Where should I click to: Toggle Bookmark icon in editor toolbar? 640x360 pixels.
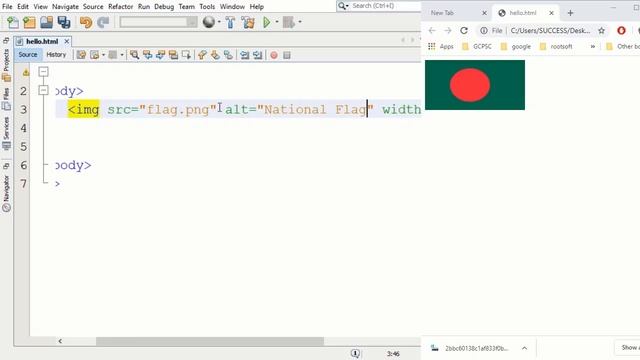[x=228, y=55]
